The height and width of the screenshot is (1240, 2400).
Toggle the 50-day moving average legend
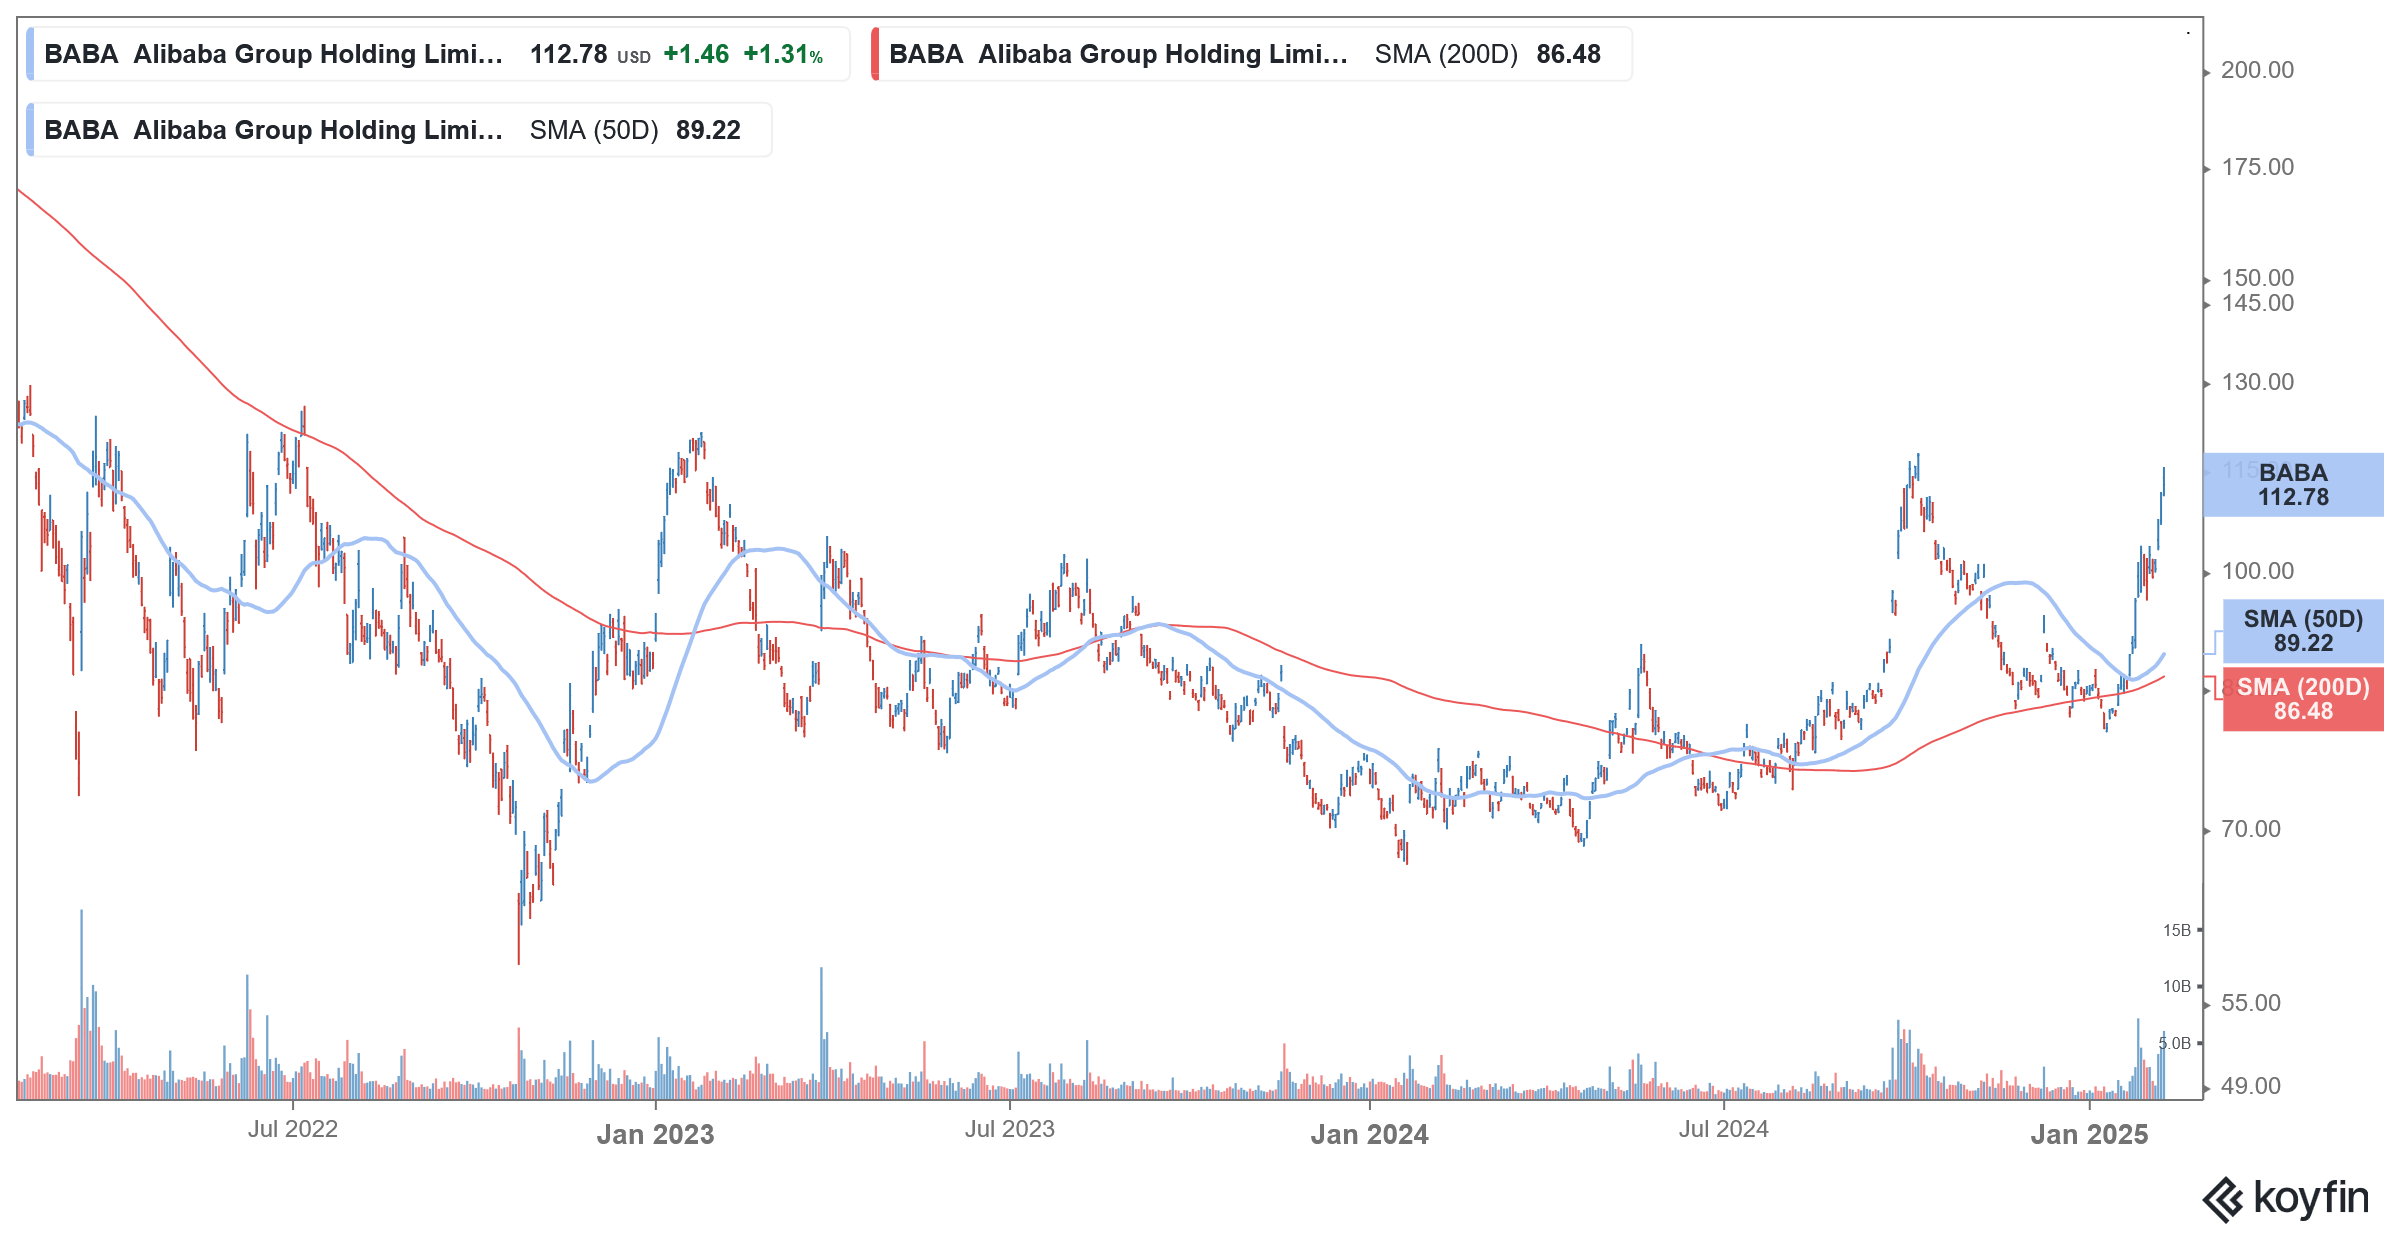tap(400, 129)
